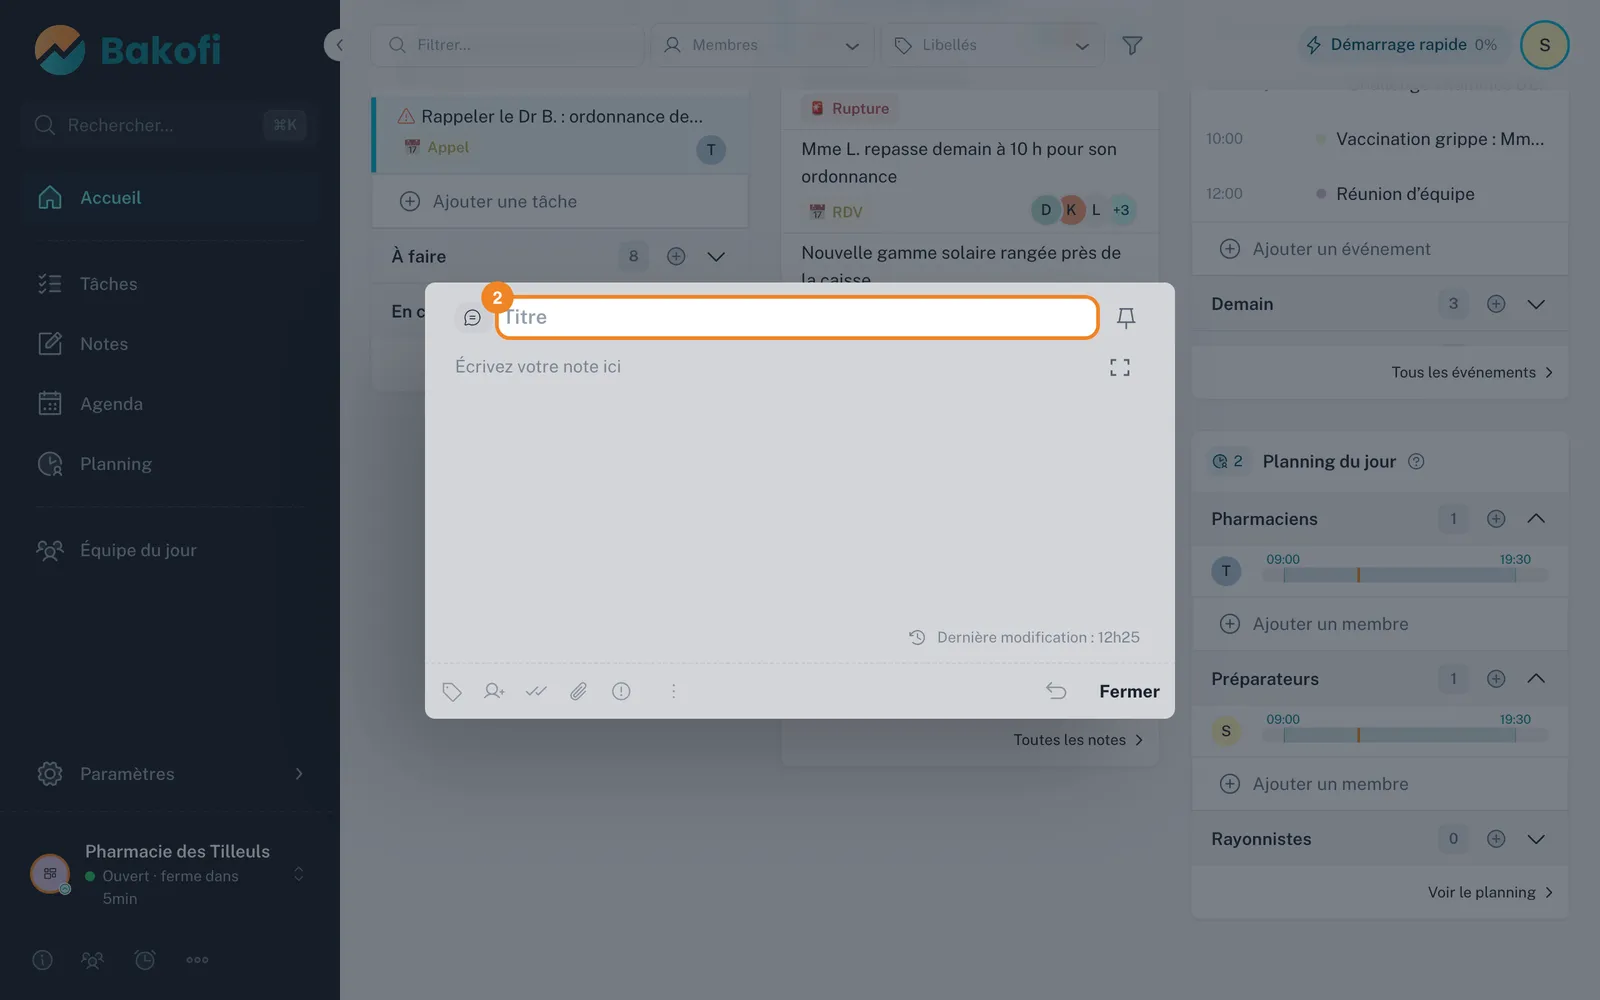Open the advanced filter funnel icon
1600x1000 pixels.
tap(1132, 45)
